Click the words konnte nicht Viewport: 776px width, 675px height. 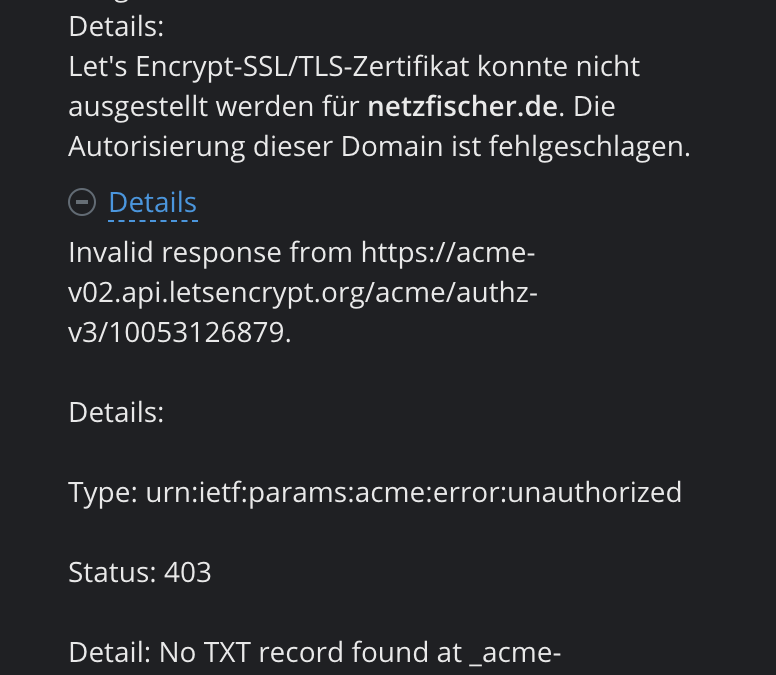pyautogui.click(x=559, y=67)
